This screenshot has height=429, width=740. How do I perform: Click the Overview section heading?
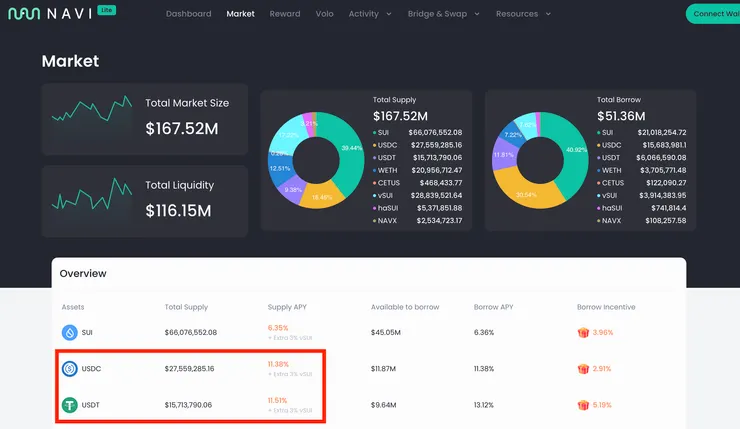pos(83,273)
